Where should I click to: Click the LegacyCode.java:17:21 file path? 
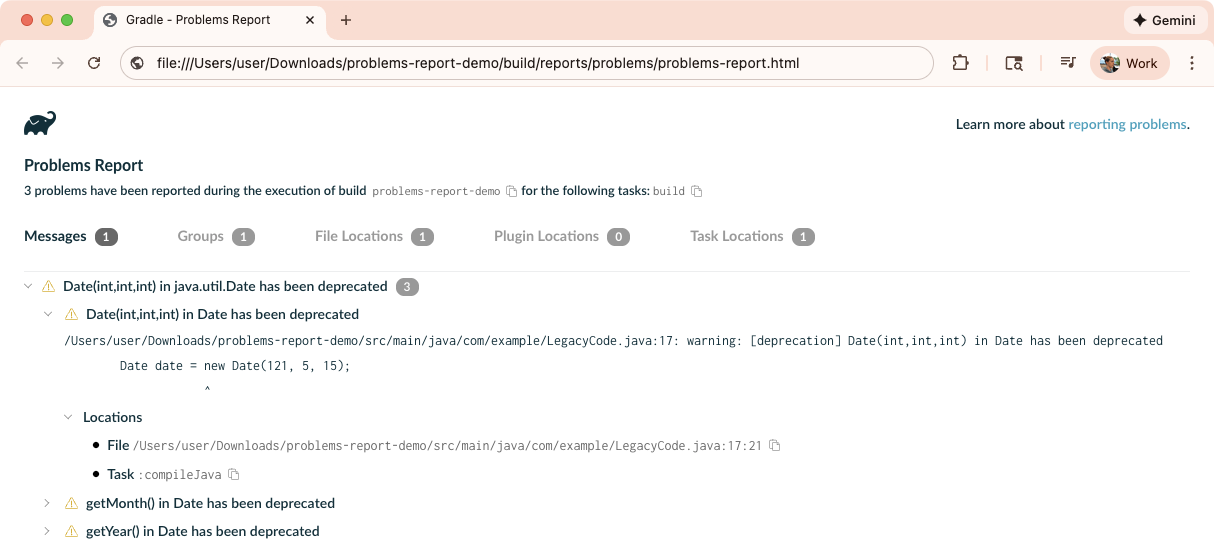(x=448, y=446)
